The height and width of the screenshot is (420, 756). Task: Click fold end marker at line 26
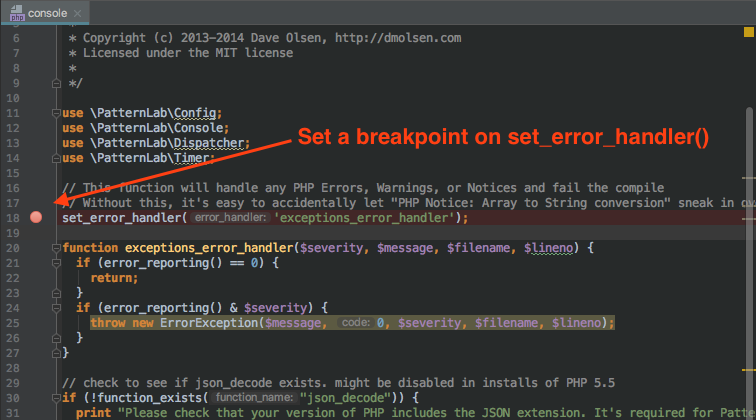tap(54, 337)
